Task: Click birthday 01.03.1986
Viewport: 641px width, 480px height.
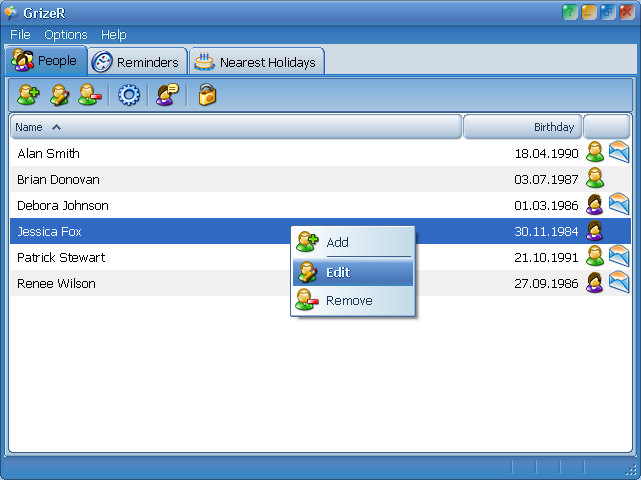Action: point(546,205)
